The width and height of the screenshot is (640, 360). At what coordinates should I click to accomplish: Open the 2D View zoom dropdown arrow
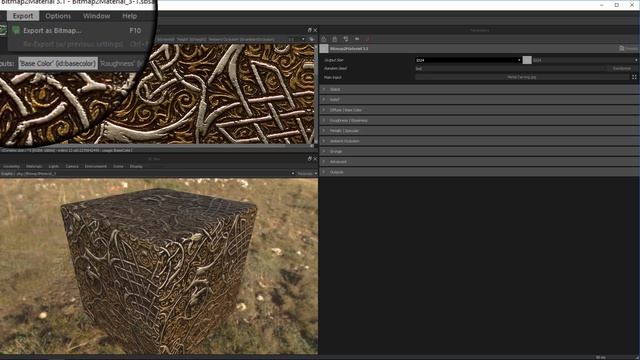(303, 39)
